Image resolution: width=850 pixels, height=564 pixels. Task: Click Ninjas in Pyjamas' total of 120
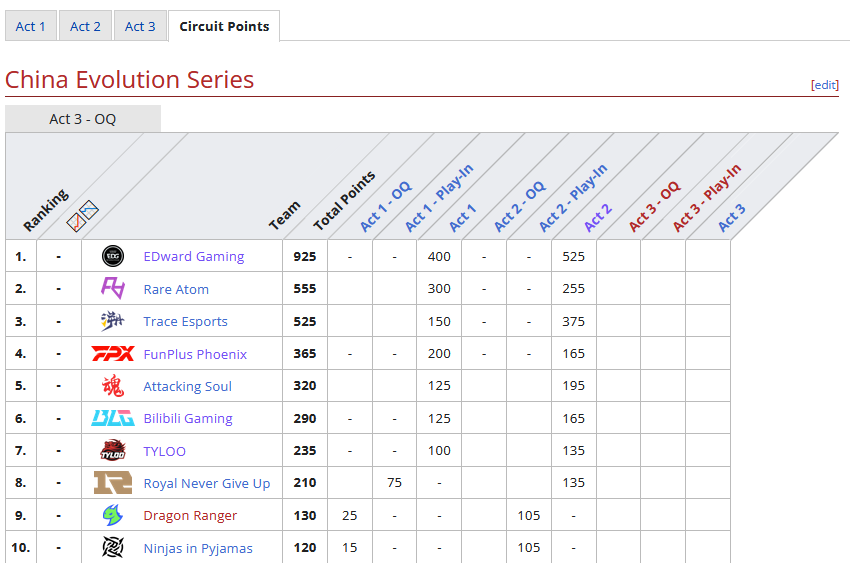pyautogui.click(x=305, y=548)
